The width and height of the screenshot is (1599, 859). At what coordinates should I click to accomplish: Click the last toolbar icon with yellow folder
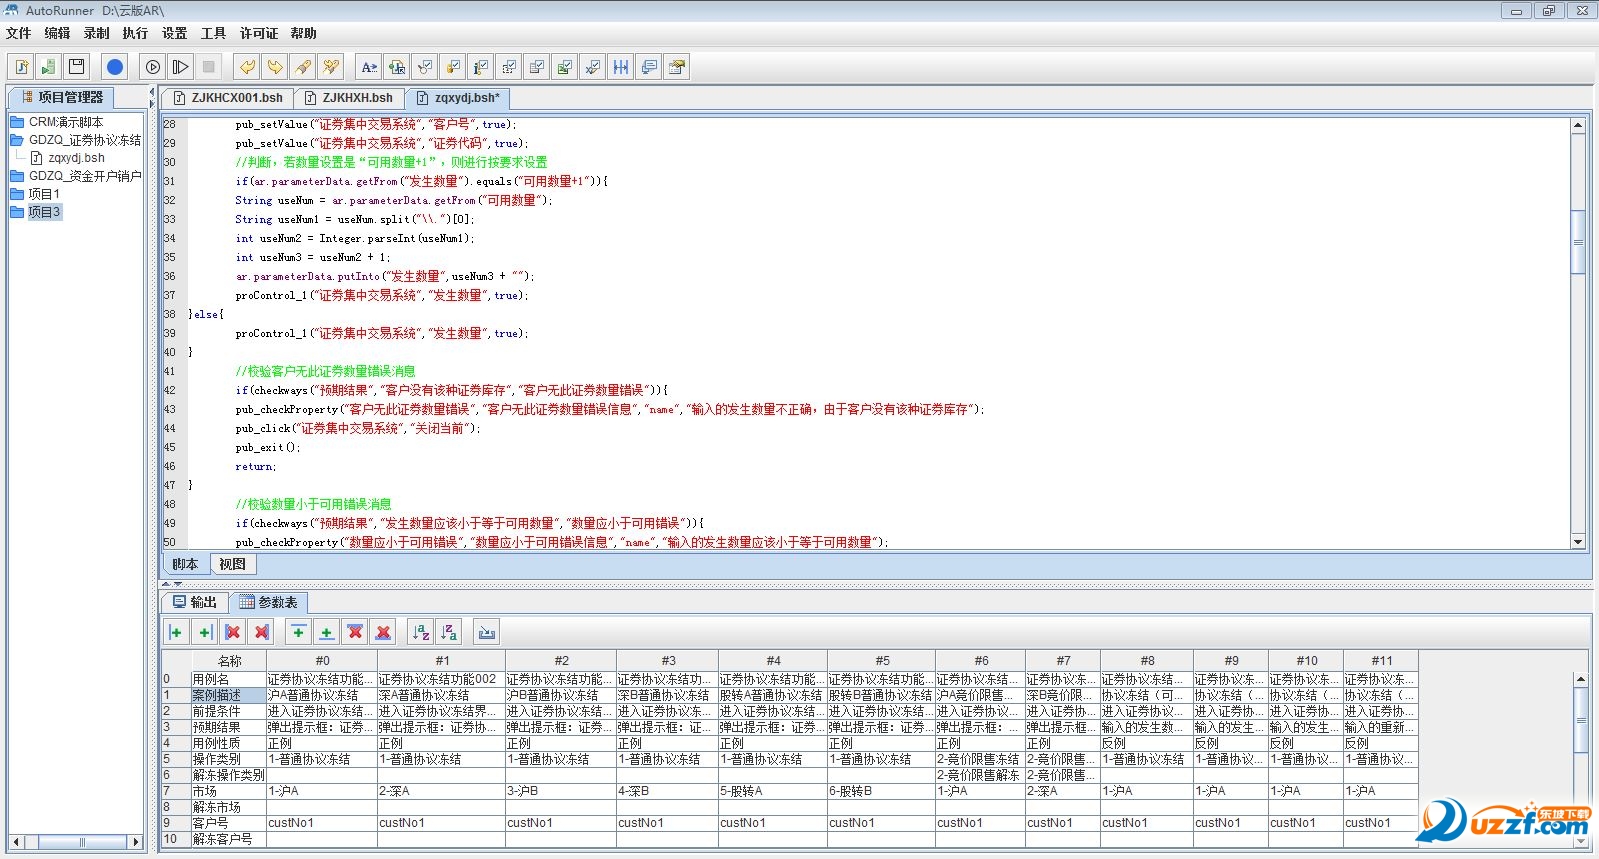tap(677, 67)
